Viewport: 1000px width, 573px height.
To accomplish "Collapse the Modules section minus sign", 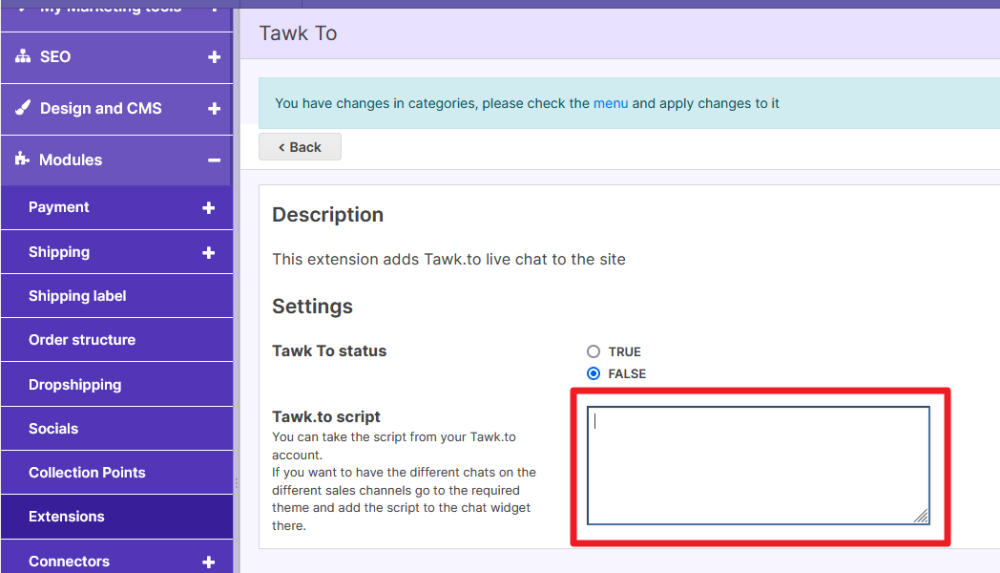I will pyautogui.click(x=214, y=160).
